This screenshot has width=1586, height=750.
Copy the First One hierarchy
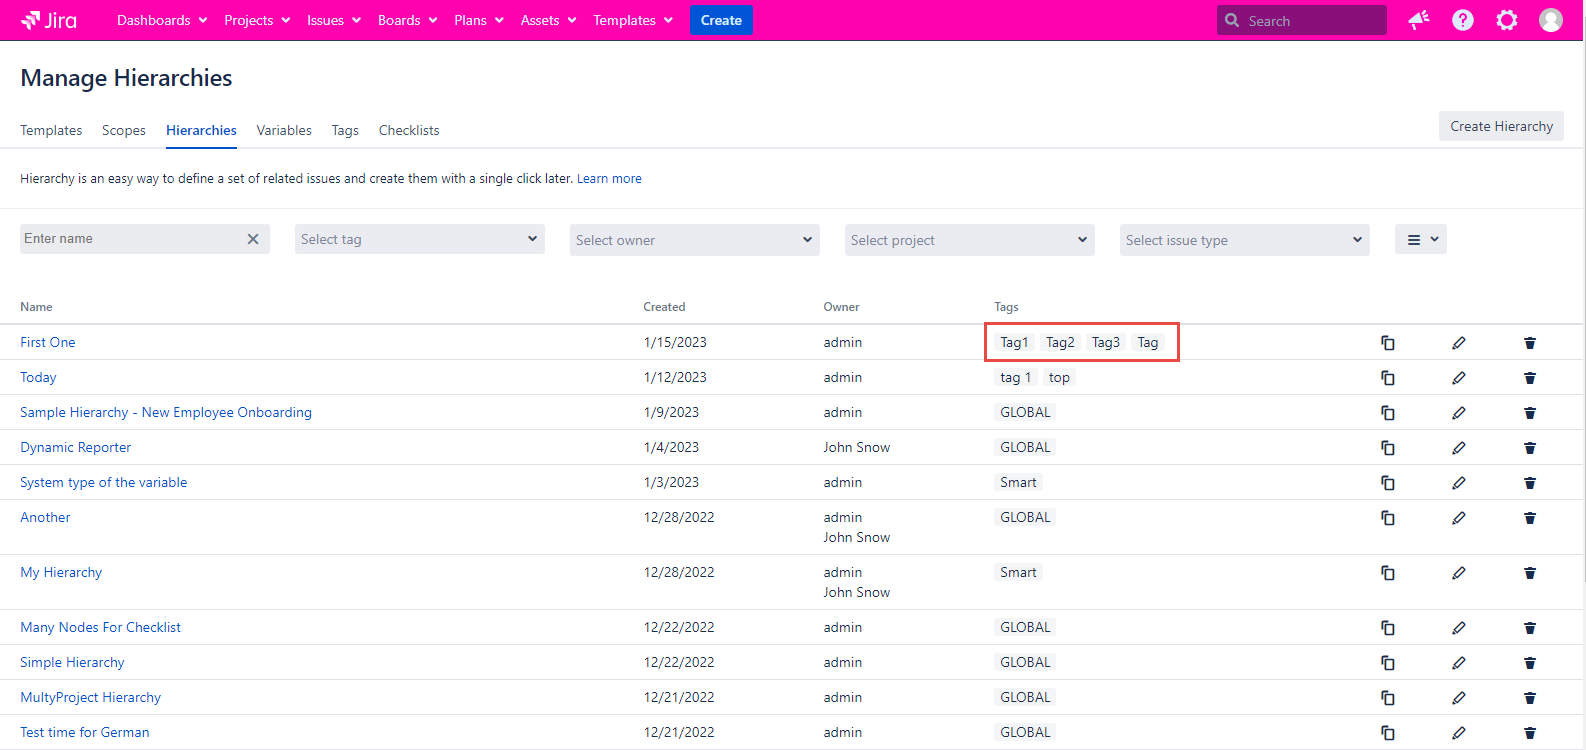[x=1388, y=343]
